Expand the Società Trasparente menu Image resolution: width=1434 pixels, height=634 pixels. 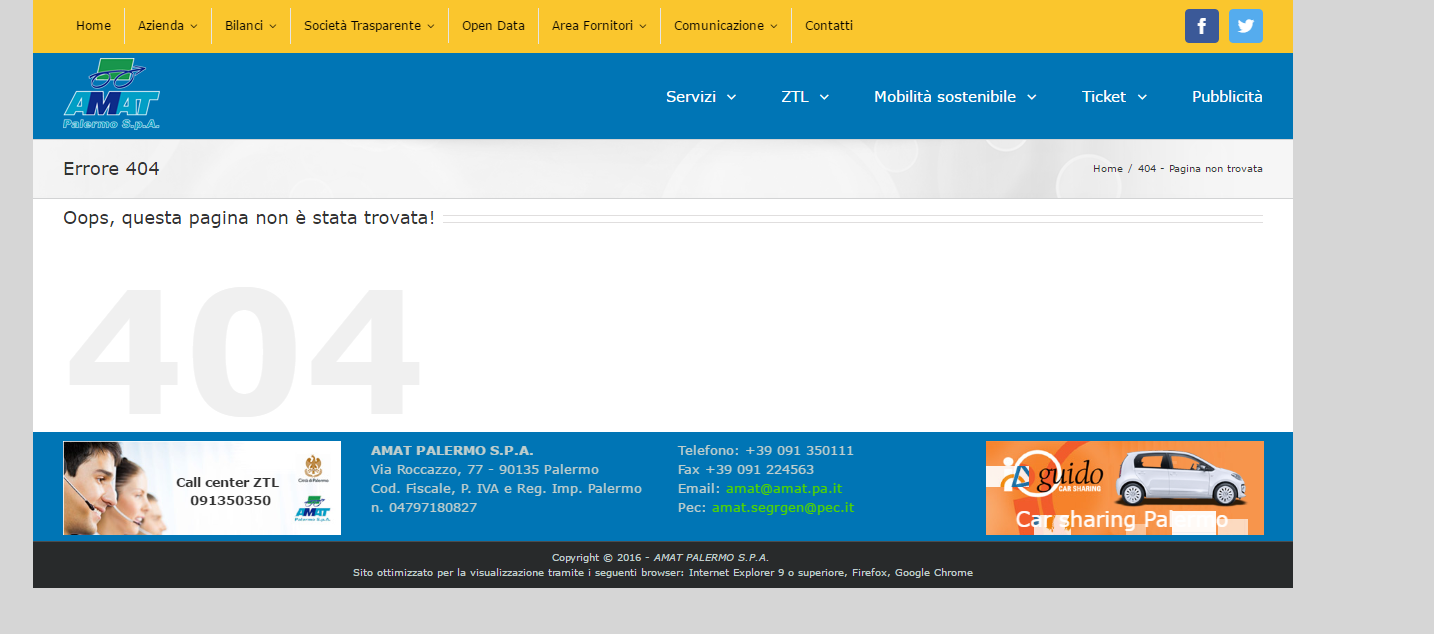[x=369, y=26]
